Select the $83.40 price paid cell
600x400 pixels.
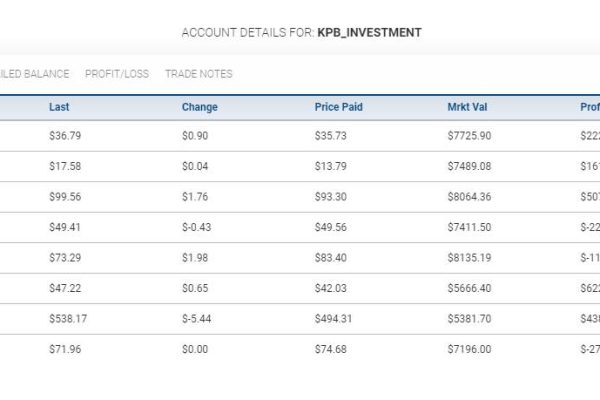point(331,258)
